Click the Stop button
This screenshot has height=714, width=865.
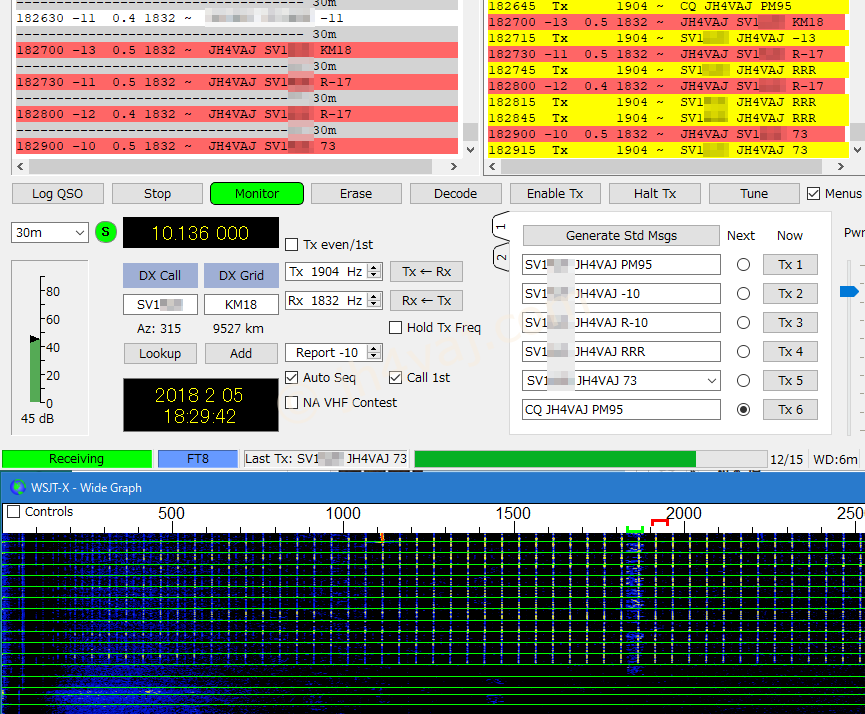click(157, 194)
